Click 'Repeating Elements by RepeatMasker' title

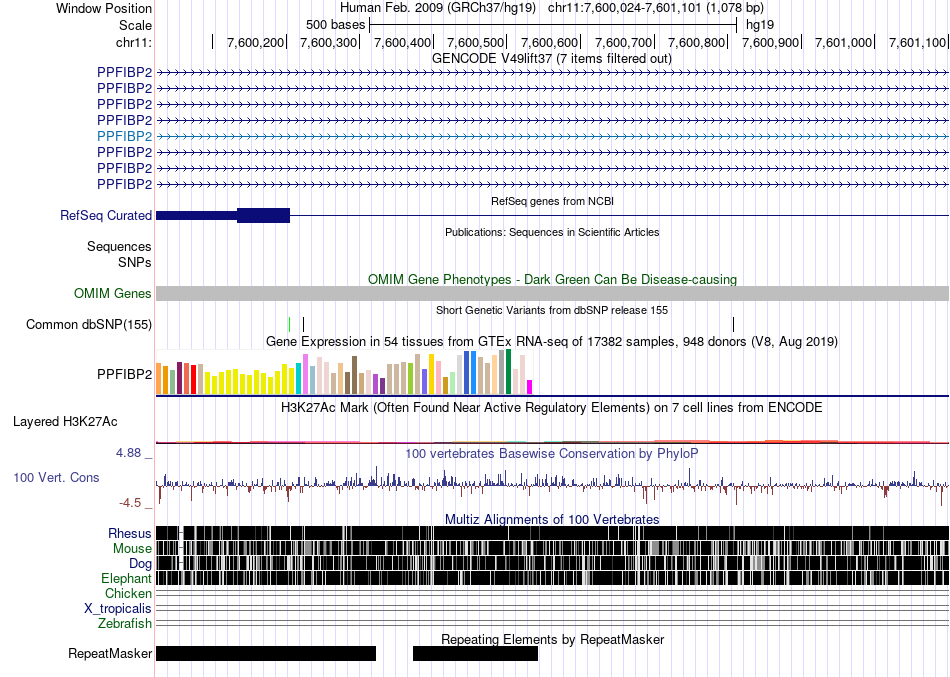pos(553,639)
